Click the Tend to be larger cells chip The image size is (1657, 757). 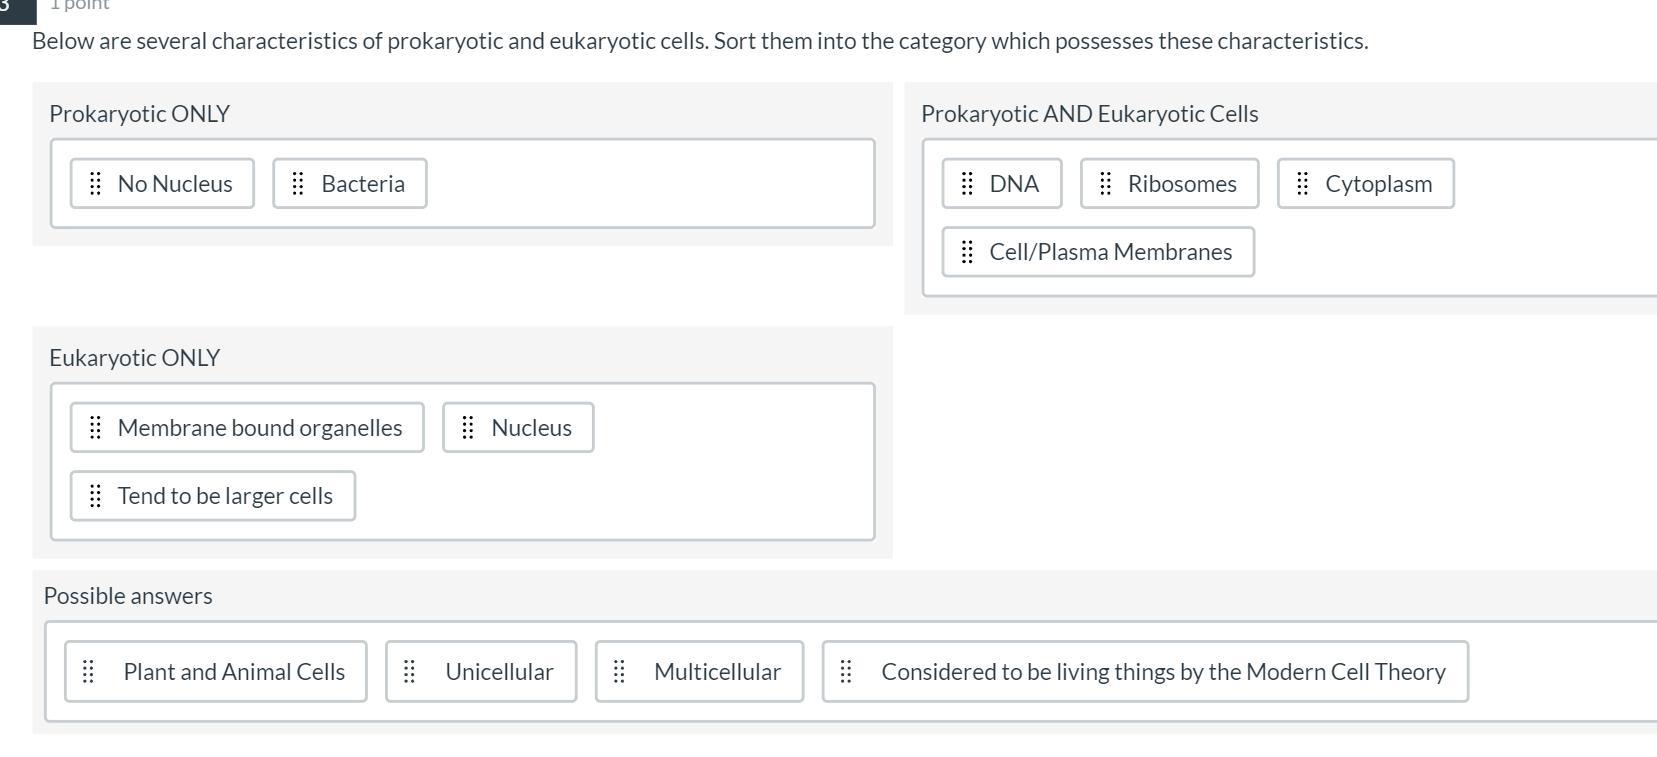pyautogui.click(x=225, y=496)
